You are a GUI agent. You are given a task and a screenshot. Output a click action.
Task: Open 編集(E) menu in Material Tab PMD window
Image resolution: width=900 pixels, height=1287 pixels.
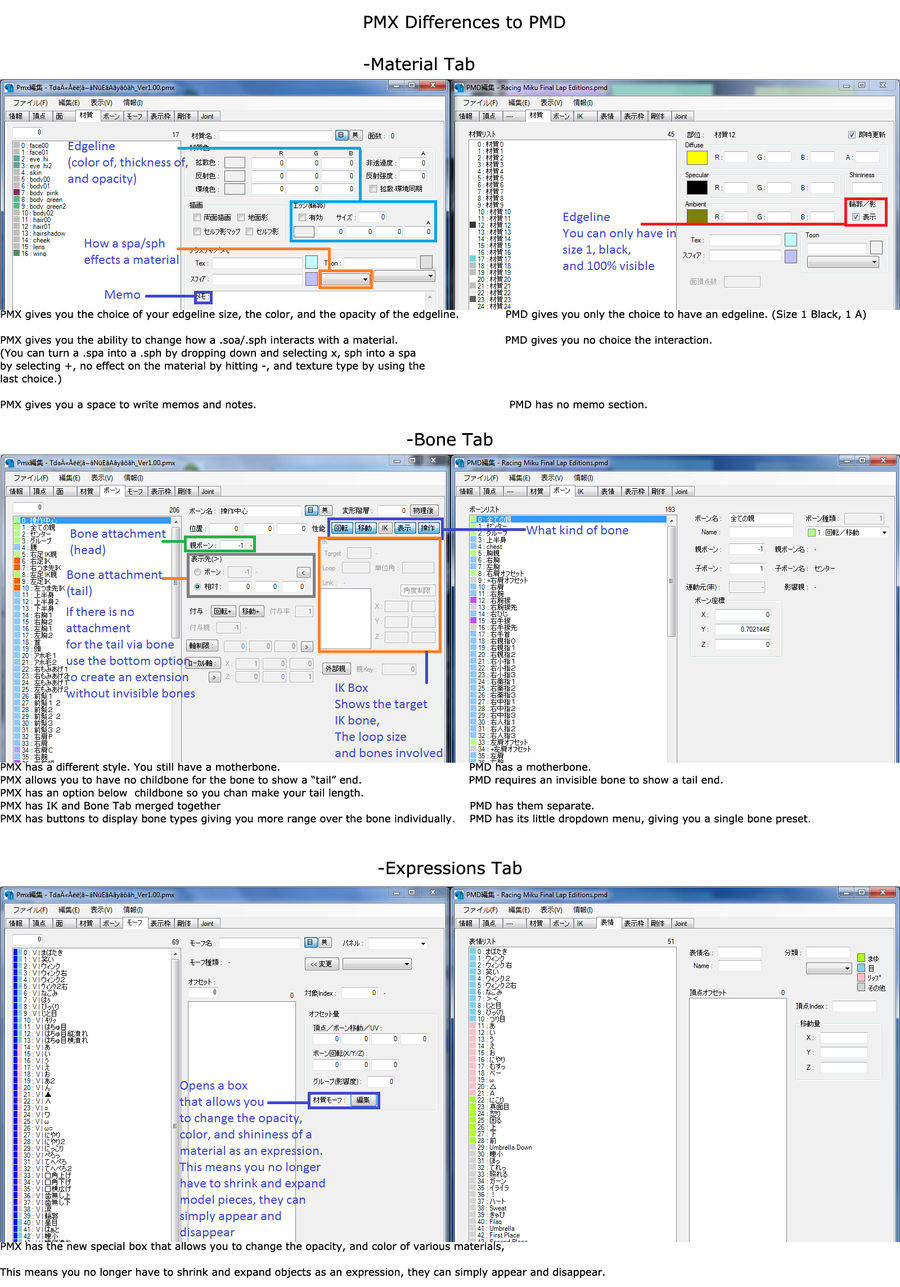(519, 103)
